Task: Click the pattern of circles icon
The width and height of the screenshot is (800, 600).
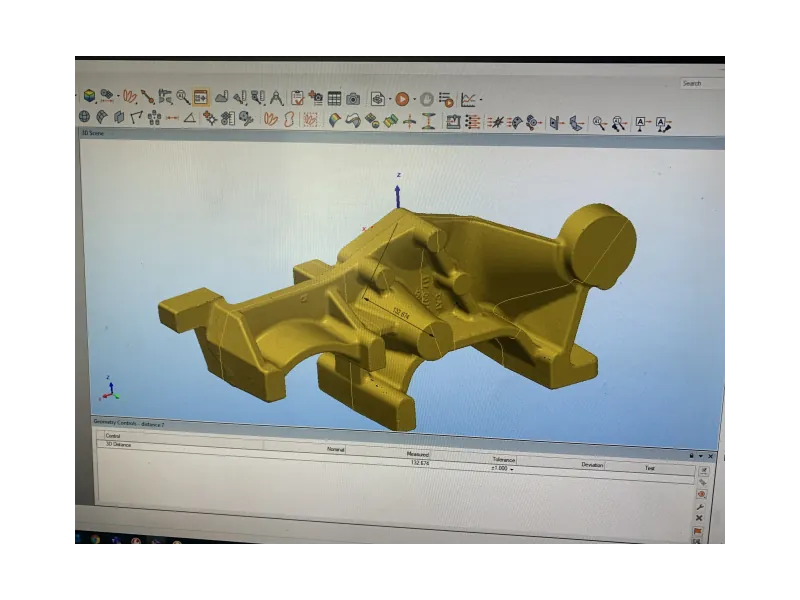Action: 154,118
